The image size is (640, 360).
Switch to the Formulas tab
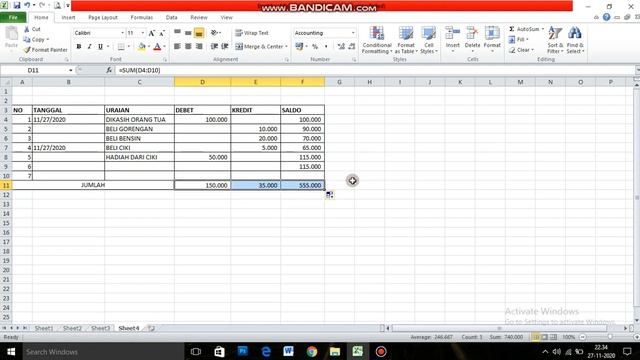click(142, 18)
